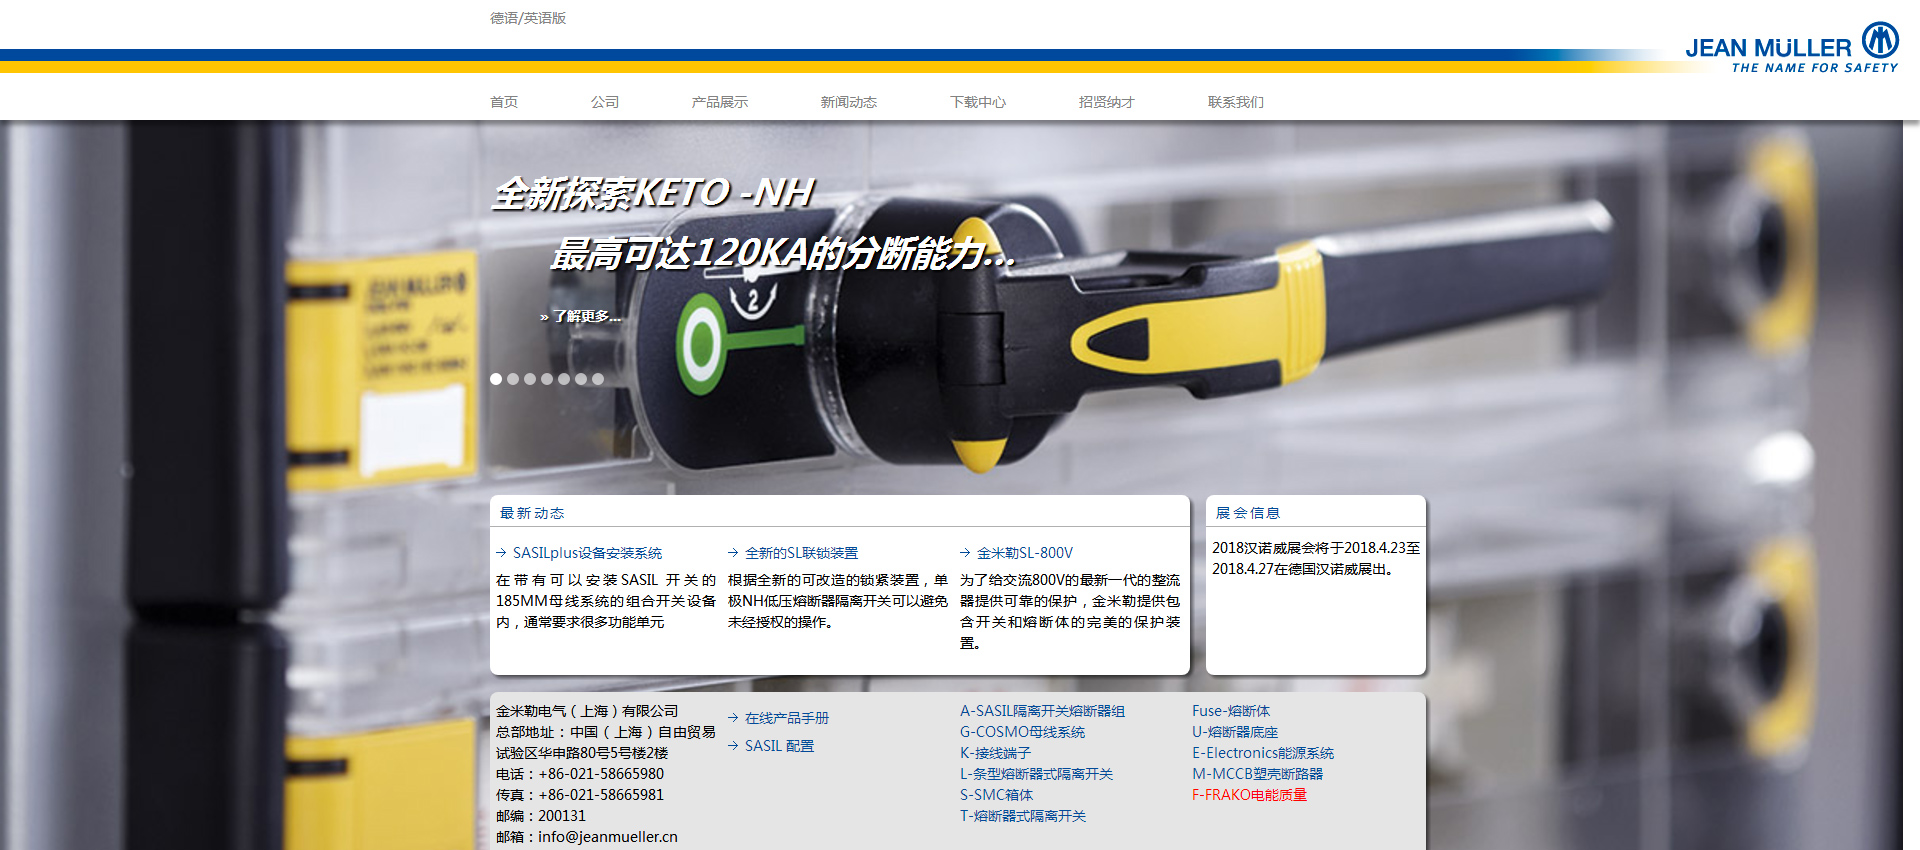Open the SASILplus设备安装系统 news article
The height and width of the screenshot is (850, 1920).
tap(587, 553)
